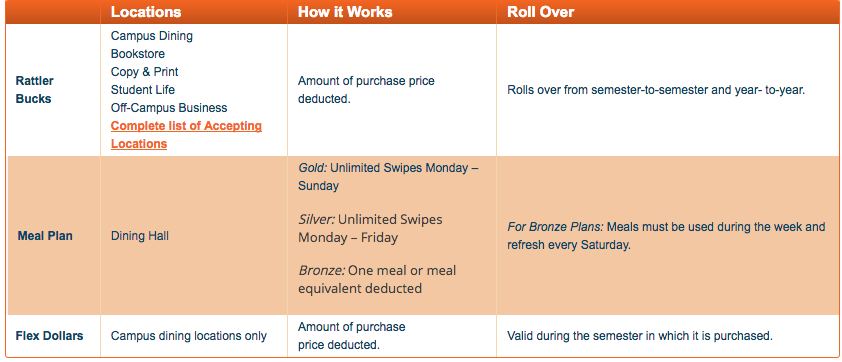Click the For Bronze Plans rollover text
The width and height of the screenshot is (842, 362).
point(666,236)
